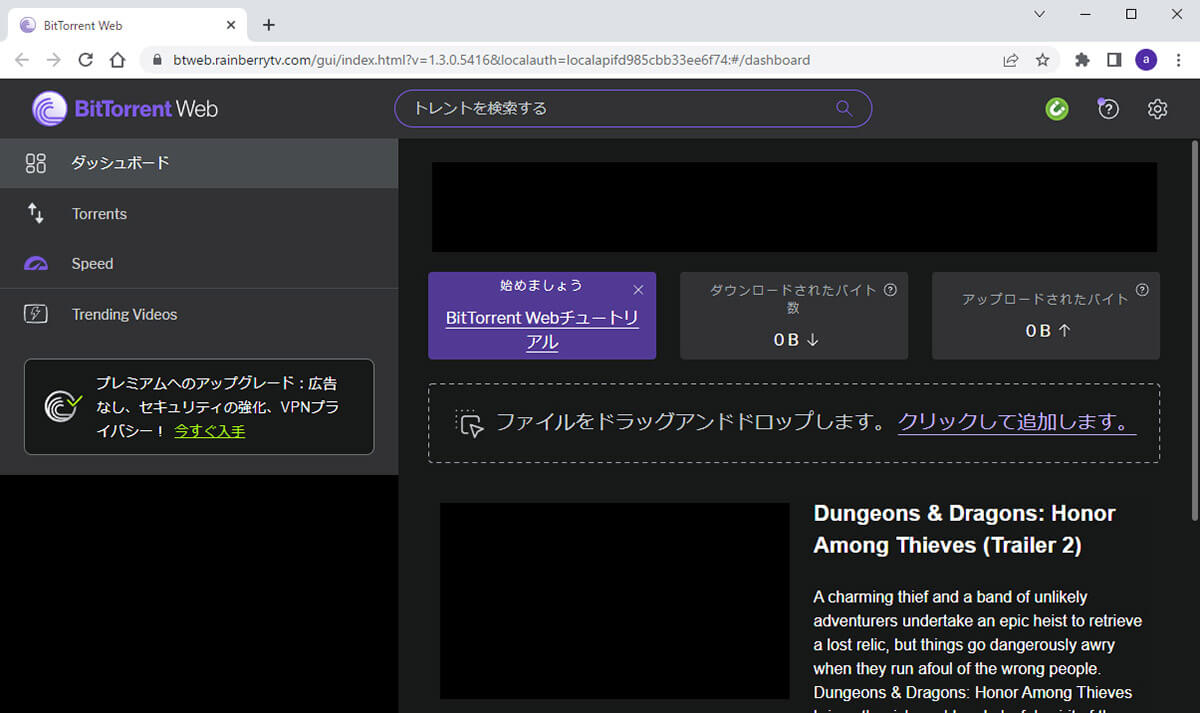The width and height of the screenshot is (1200, 713).
Task: Open the Chrome profile avatar
Action: (x=1146, y=60)
